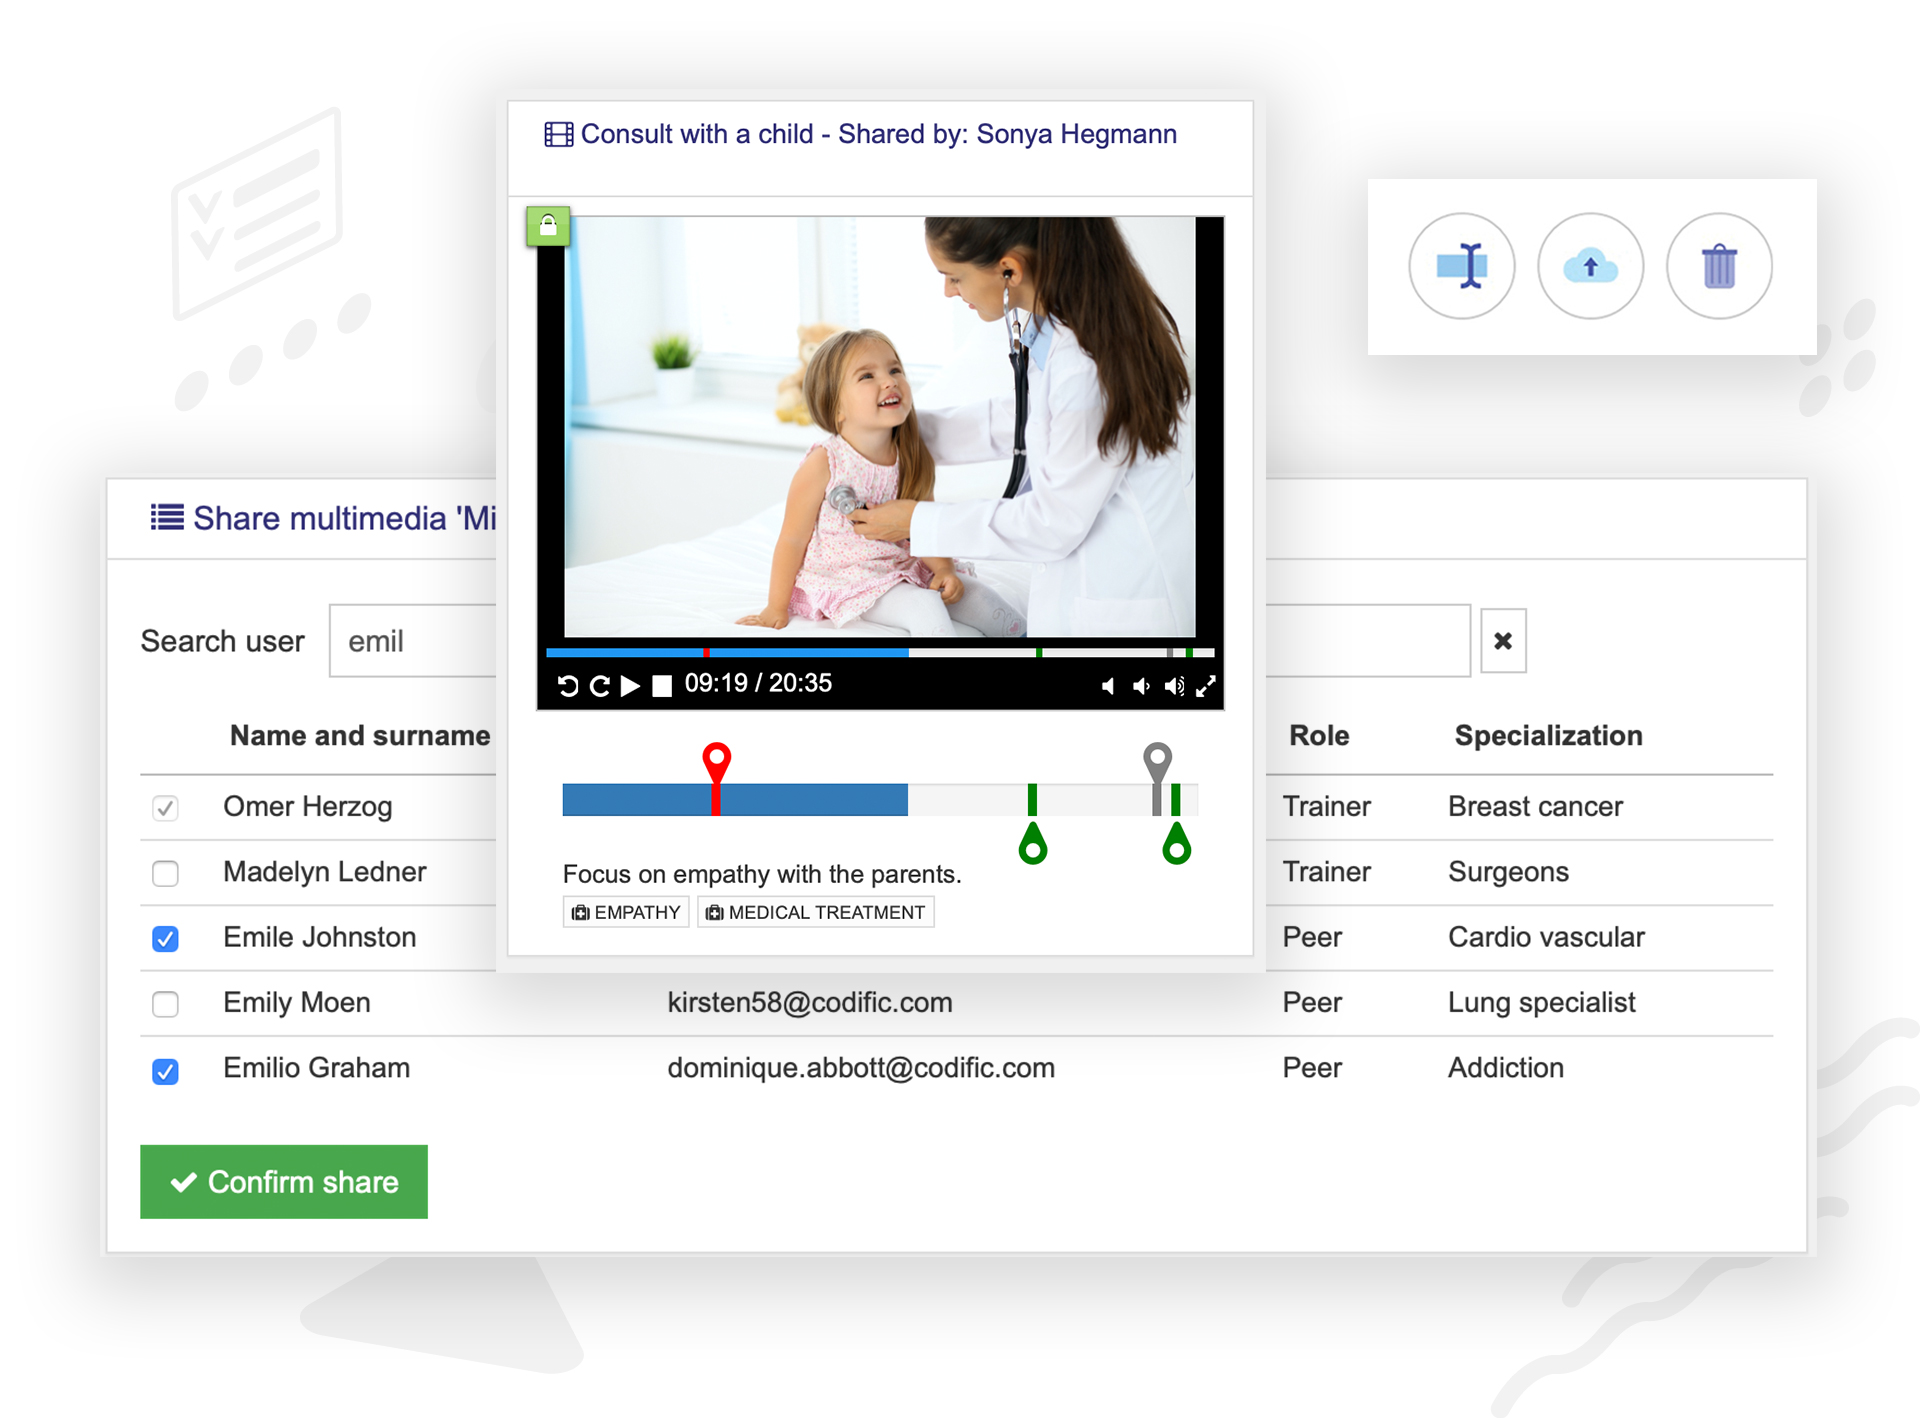This screenshot has height=1418, width=1920.
Task: Enter fullscreen video mode
Action: tap(1206, 686)
